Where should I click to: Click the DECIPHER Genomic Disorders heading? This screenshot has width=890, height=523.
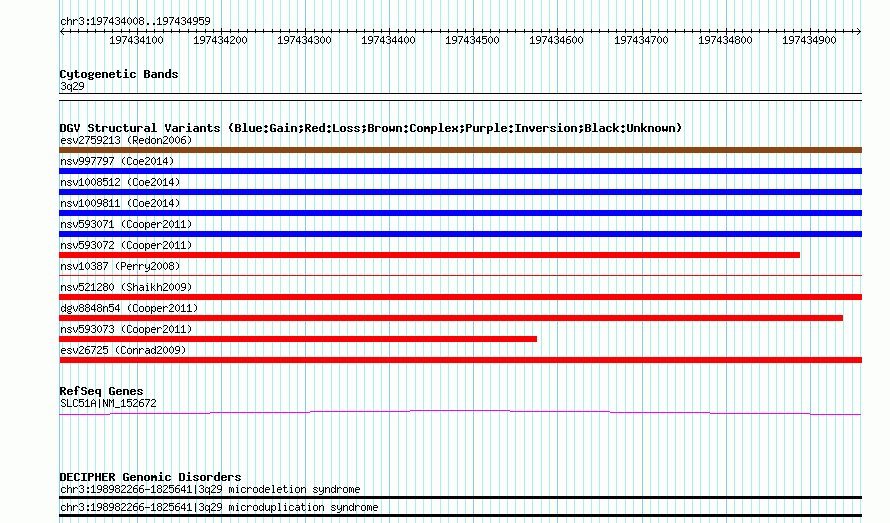[150, 477]
